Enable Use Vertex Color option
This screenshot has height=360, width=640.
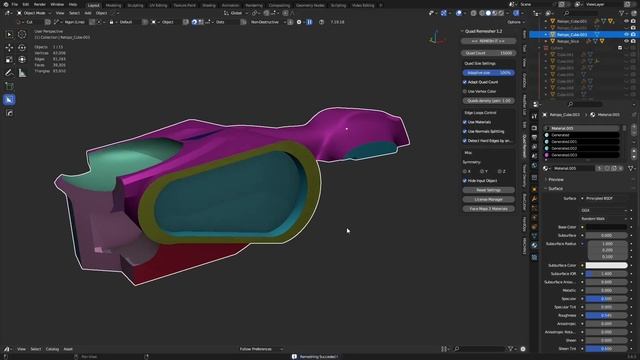pos(465,91)
